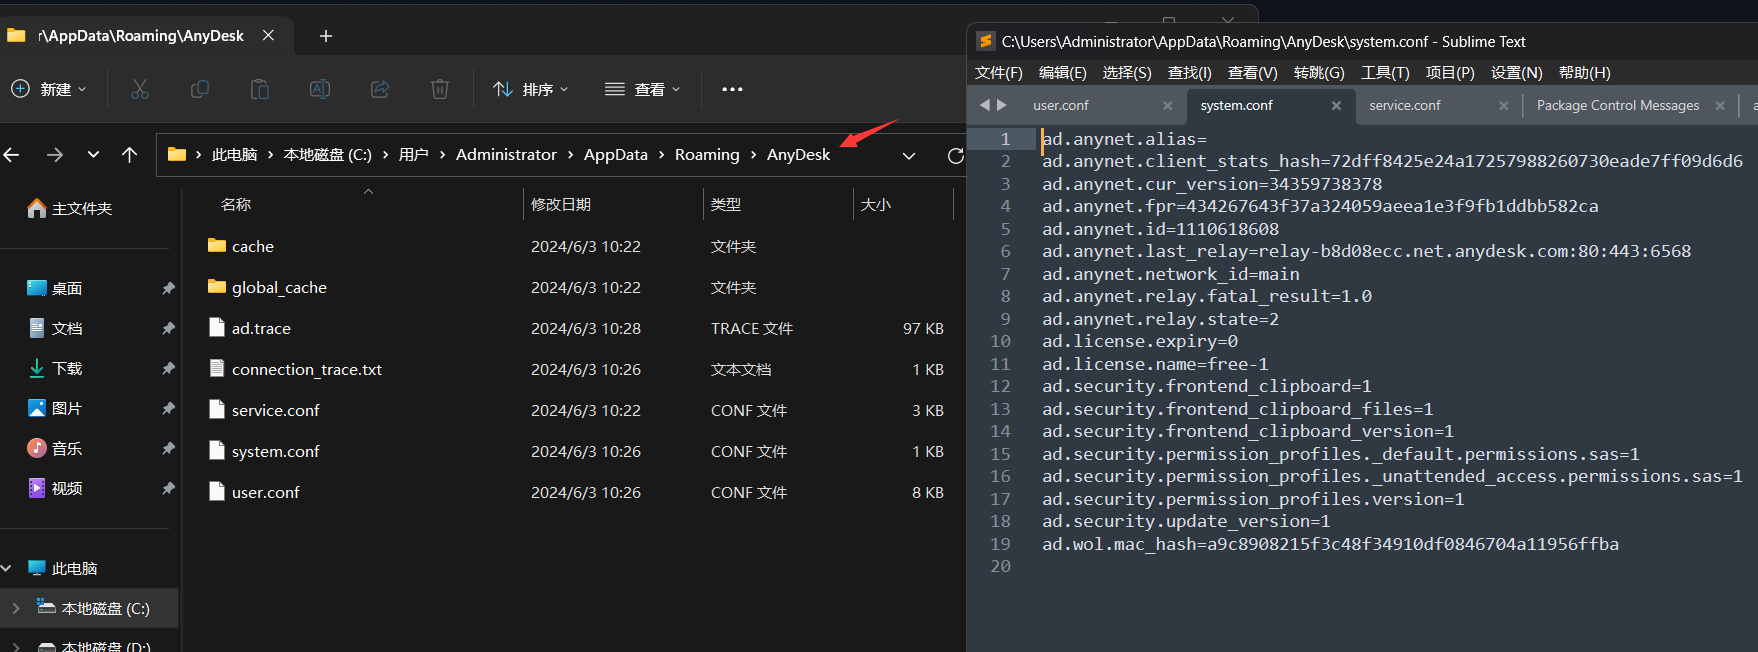Open Sublime Text 帮助(H) menu
Image resolution: width=1758 pixels, height=652 pixels.
tap(1585, 72)
